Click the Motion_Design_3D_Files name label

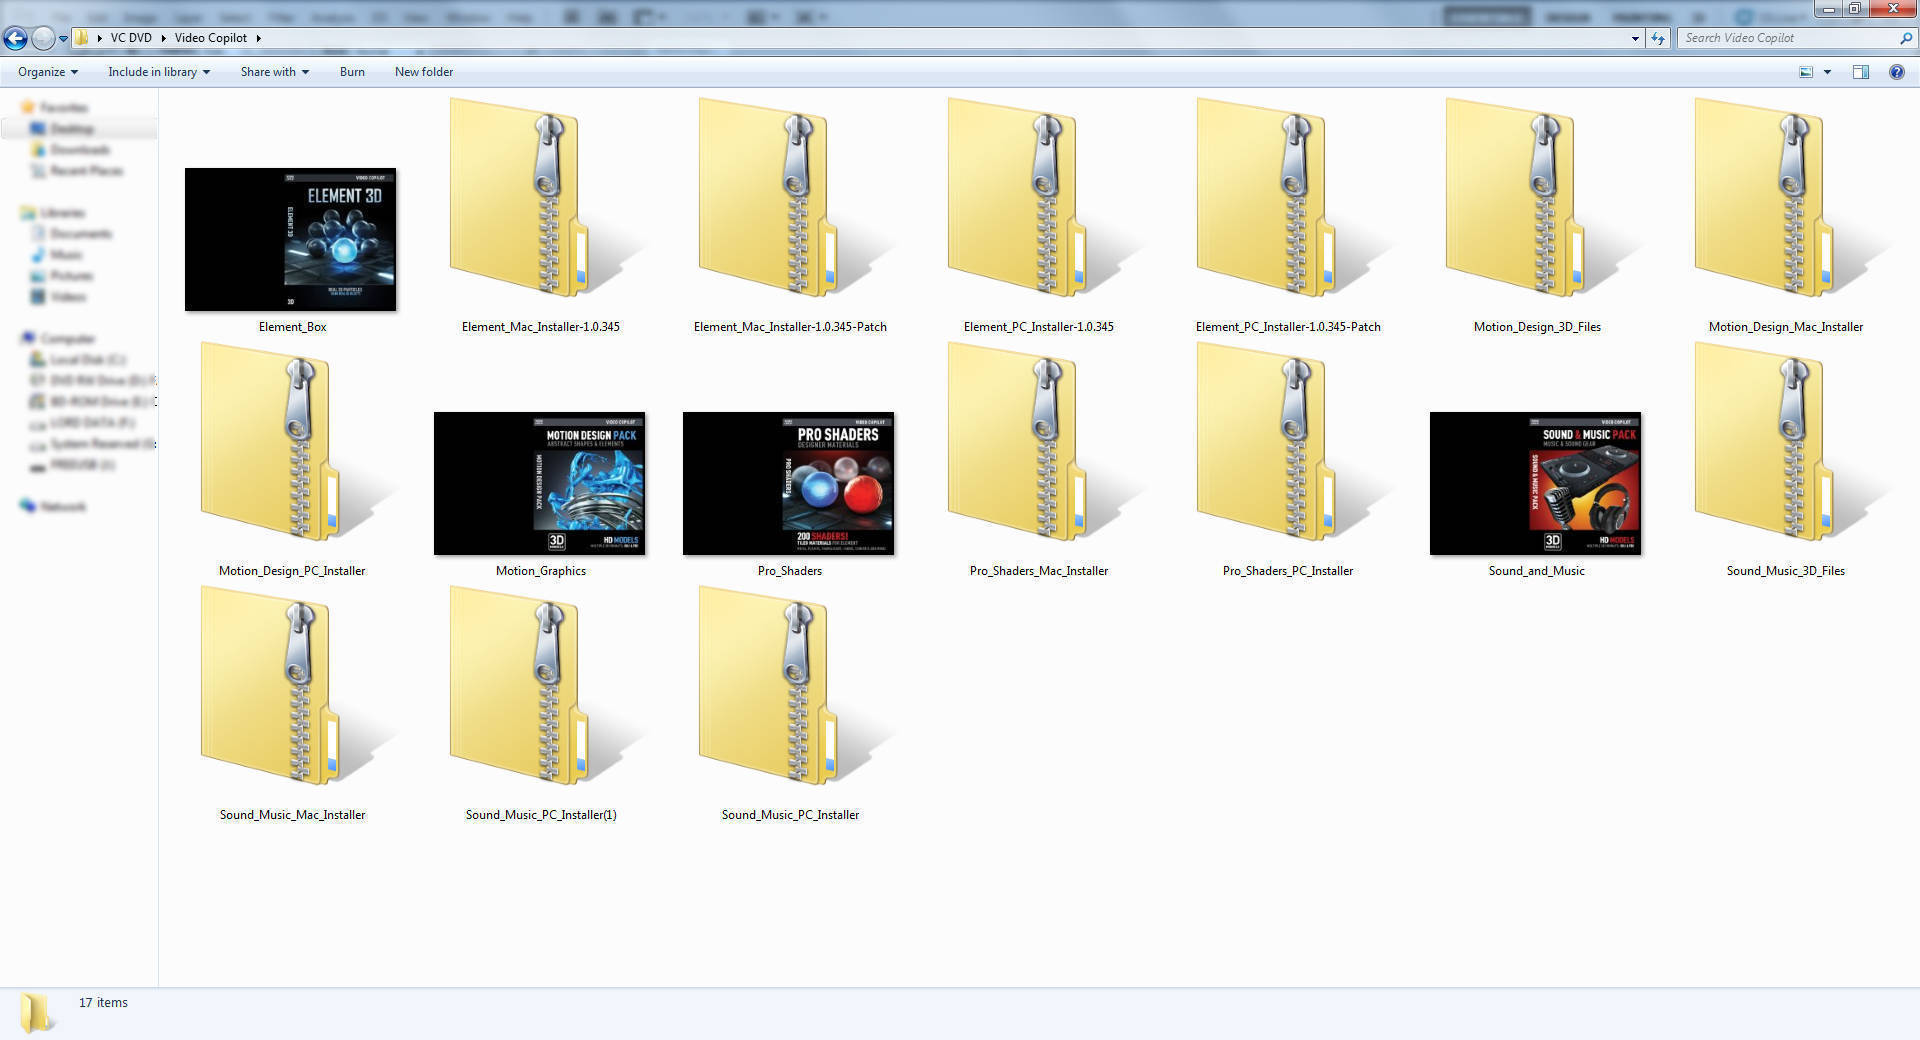point(1537,327)
